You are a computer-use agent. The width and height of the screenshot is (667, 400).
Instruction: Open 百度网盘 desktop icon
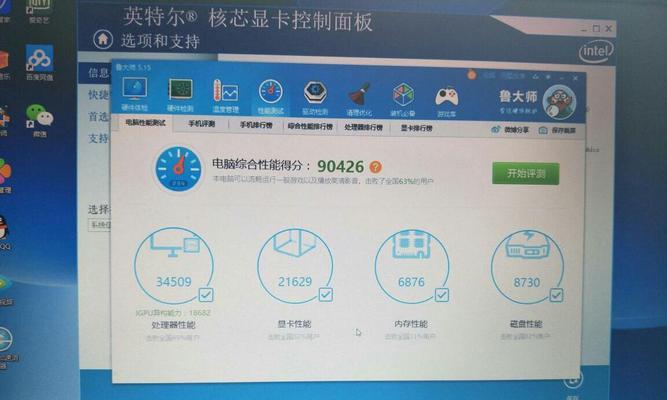coord(39,63)
